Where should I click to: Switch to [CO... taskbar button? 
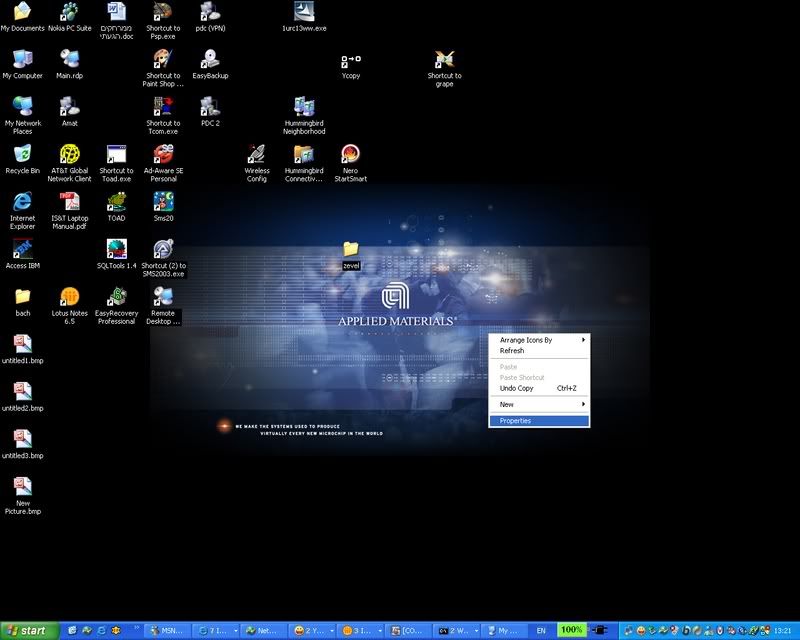coord(408,631)
